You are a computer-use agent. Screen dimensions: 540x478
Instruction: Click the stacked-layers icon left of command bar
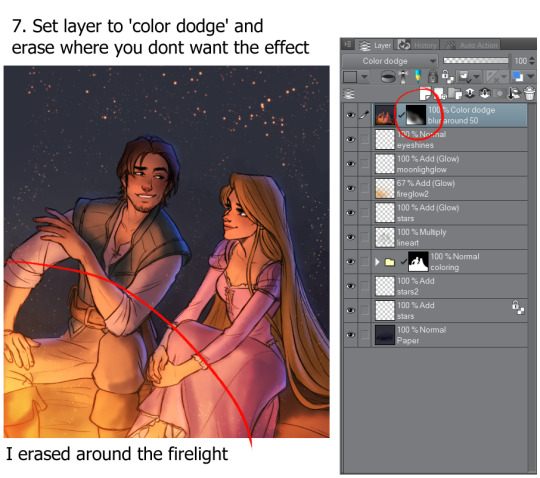click(349, 94)
